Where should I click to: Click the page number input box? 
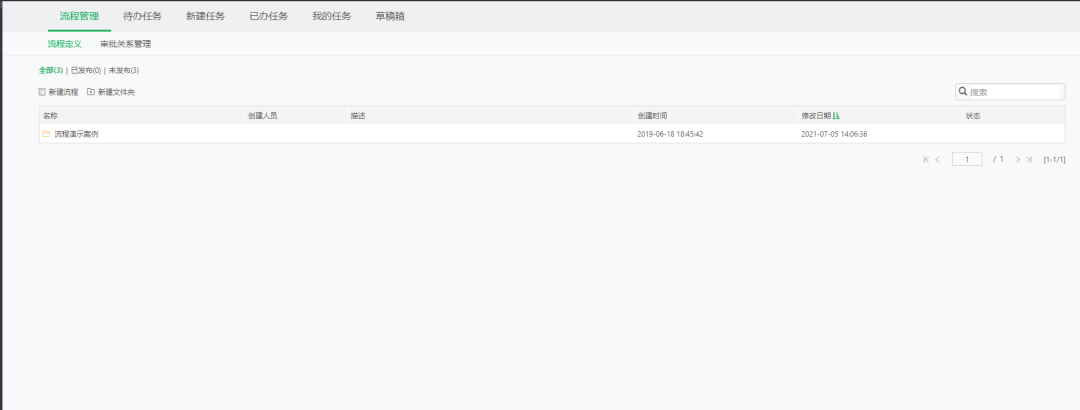967,159
